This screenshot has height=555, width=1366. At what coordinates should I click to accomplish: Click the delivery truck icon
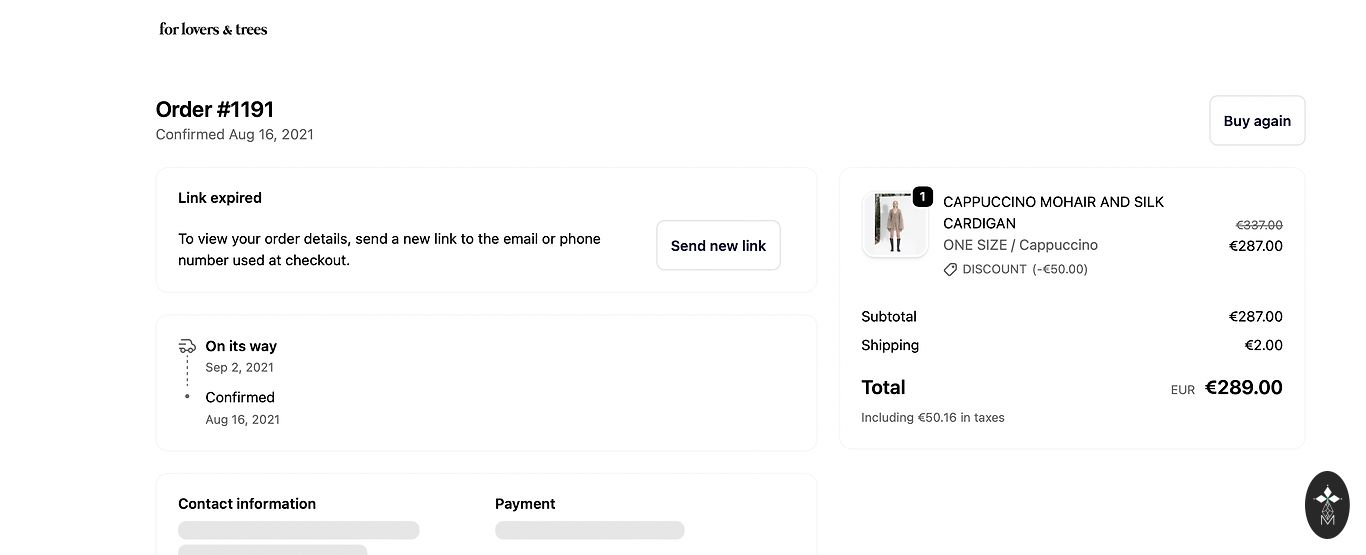tap(187, 346)
